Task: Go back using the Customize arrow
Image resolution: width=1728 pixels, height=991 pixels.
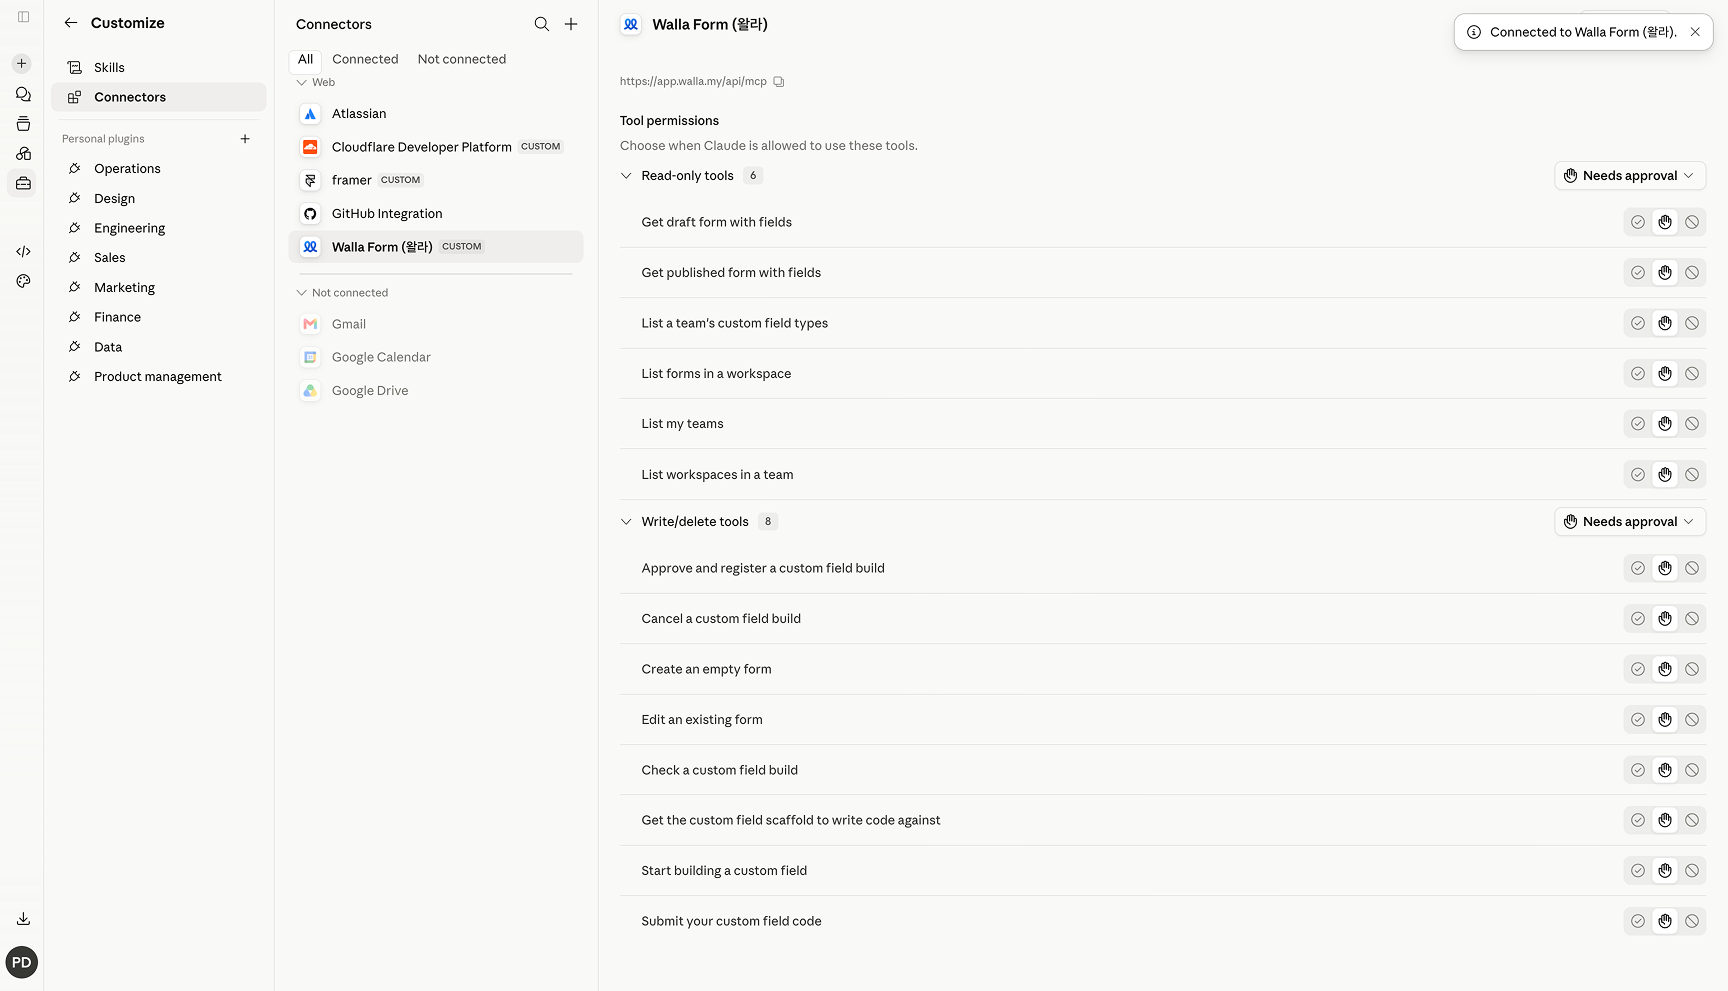Action: coord(71,23)
